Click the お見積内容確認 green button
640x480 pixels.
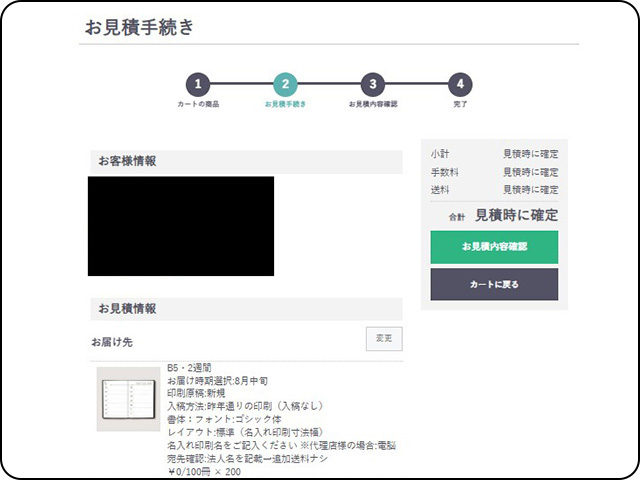494,247
